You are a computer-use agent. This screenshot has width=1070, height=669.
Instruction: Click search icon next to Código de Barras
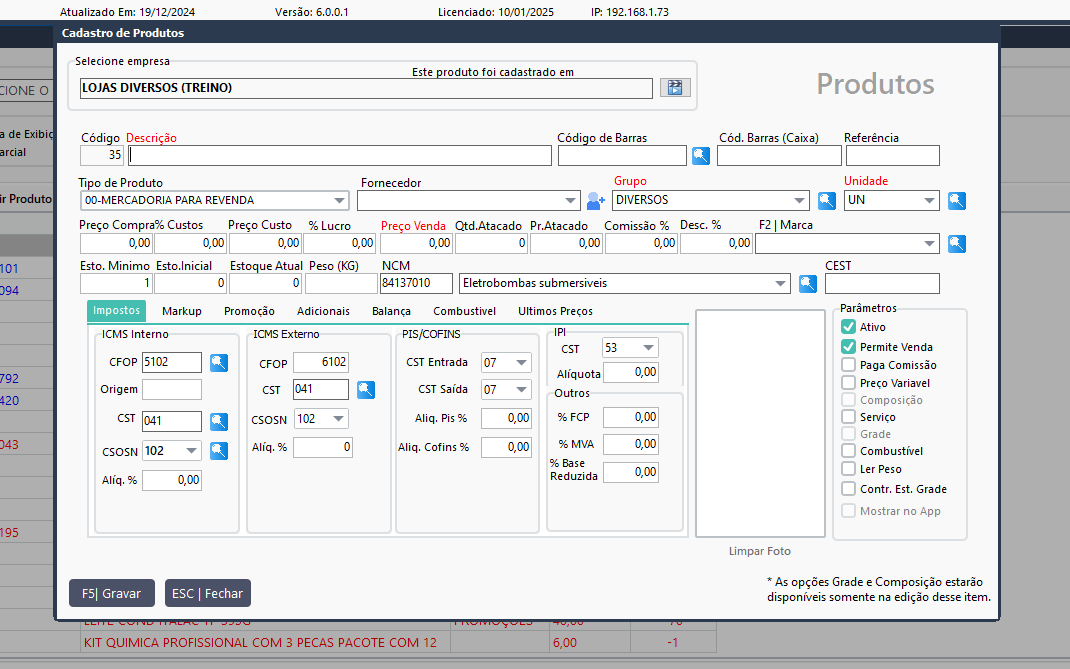[x=701, y=155]
